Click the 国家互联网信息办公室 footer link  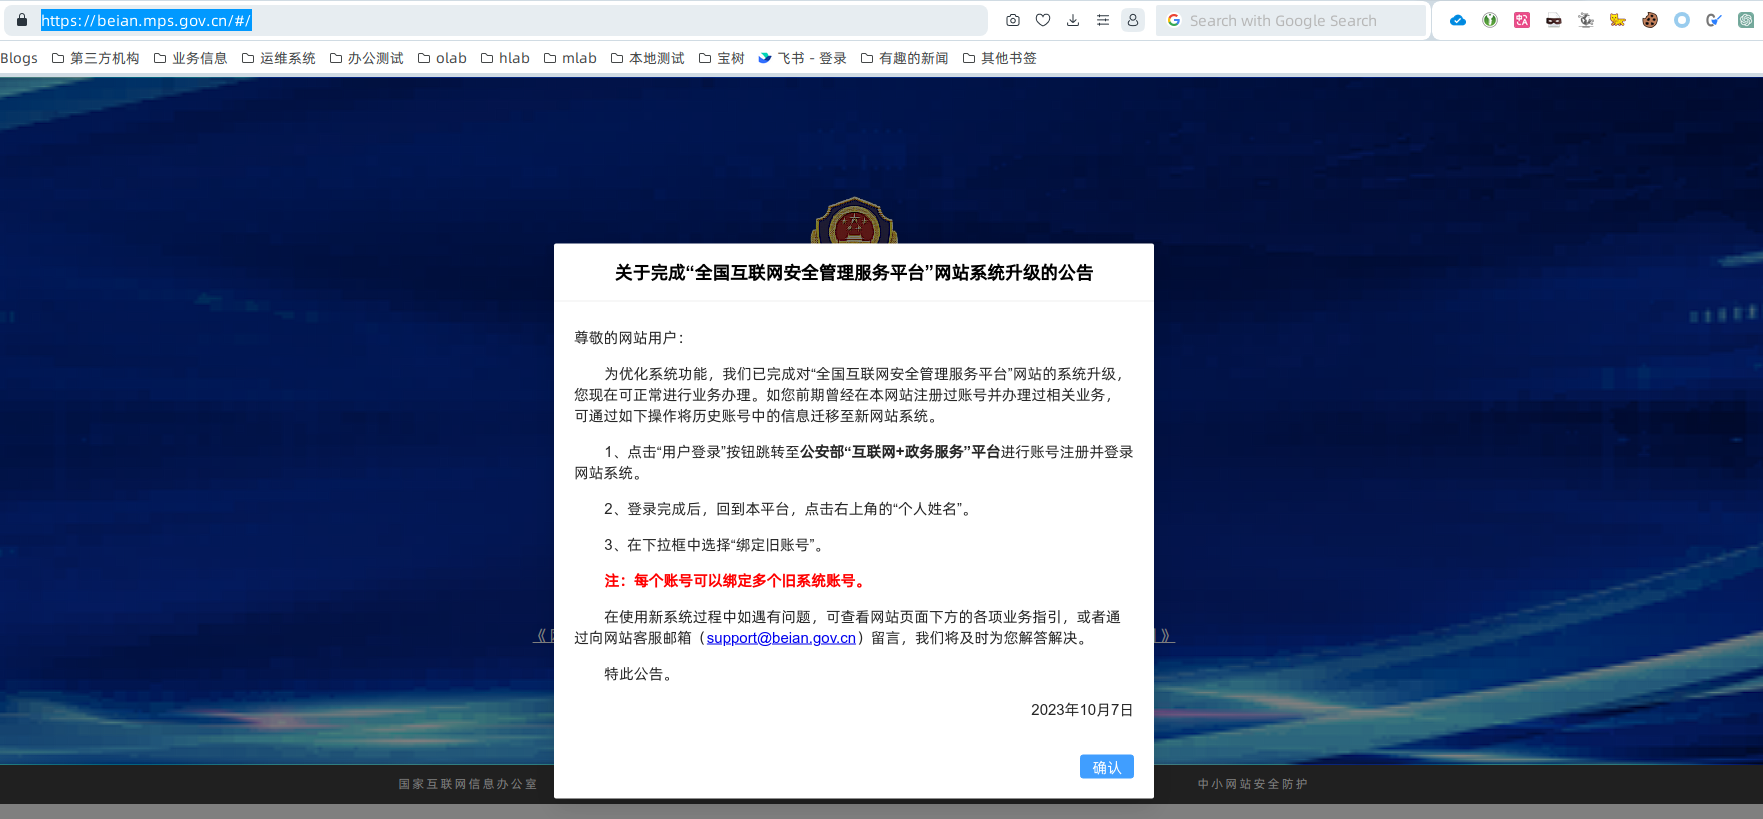468,784
